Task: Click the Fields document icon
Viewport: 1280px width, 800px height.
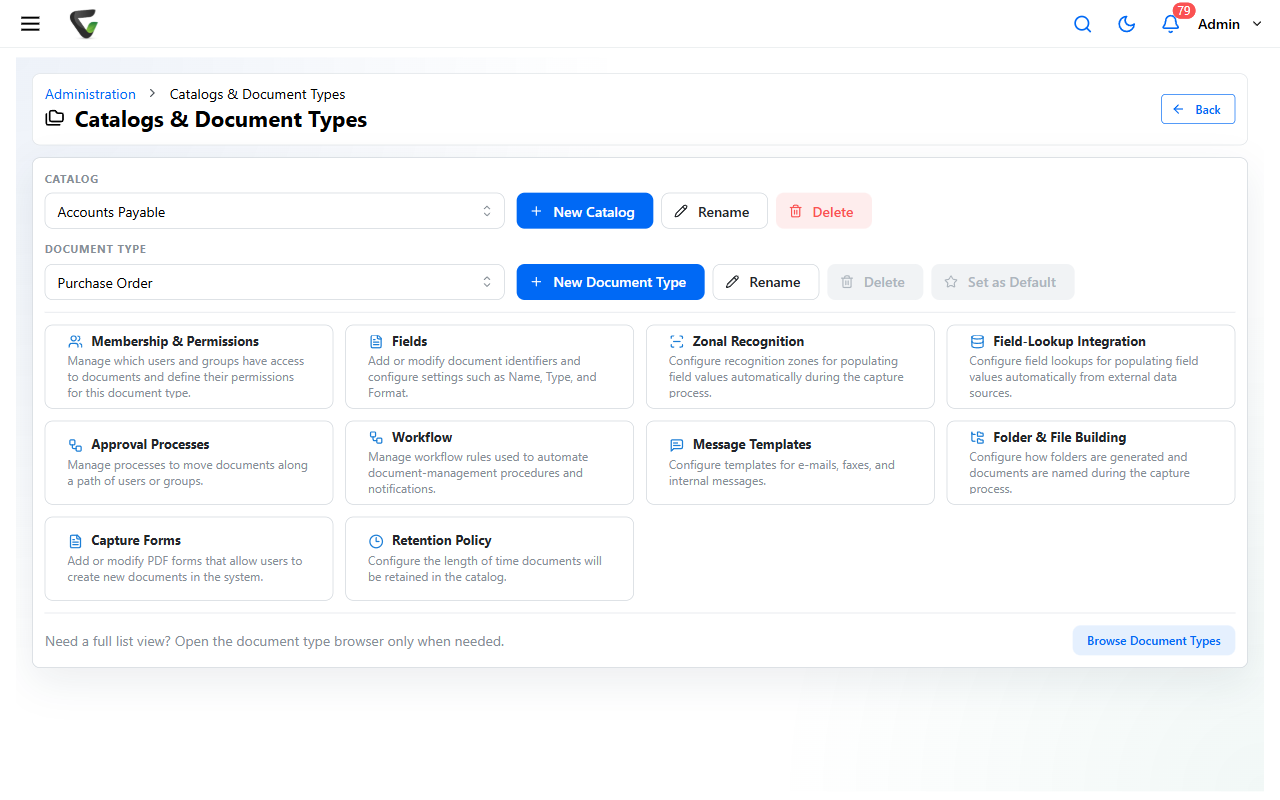Action: point(376,342)
